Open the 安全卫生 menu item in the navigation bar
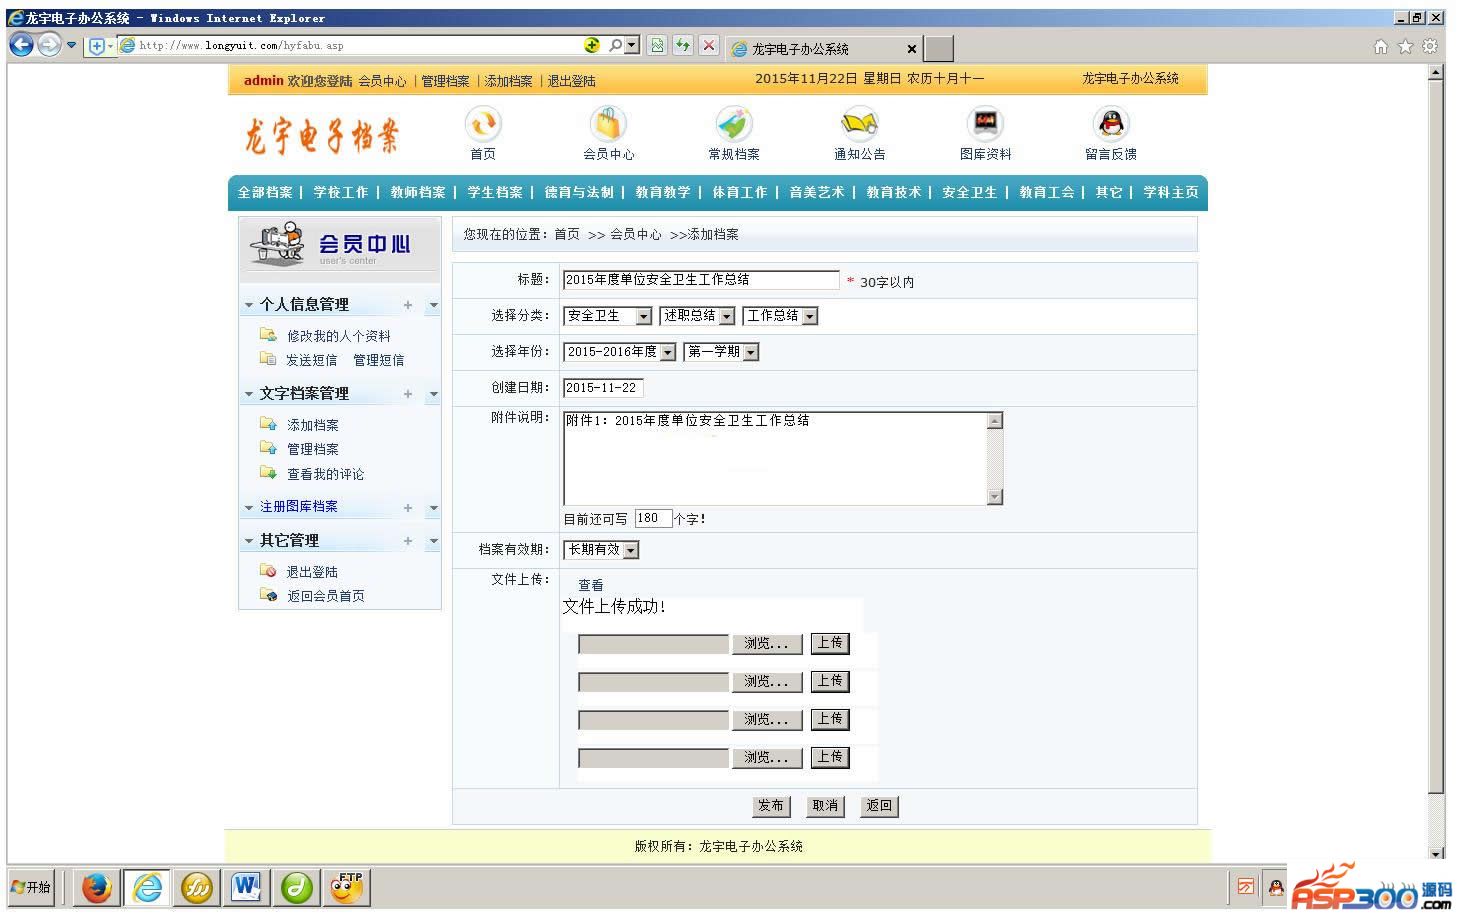Screen dimensions: 1462x914 click(x=969, y=193)
